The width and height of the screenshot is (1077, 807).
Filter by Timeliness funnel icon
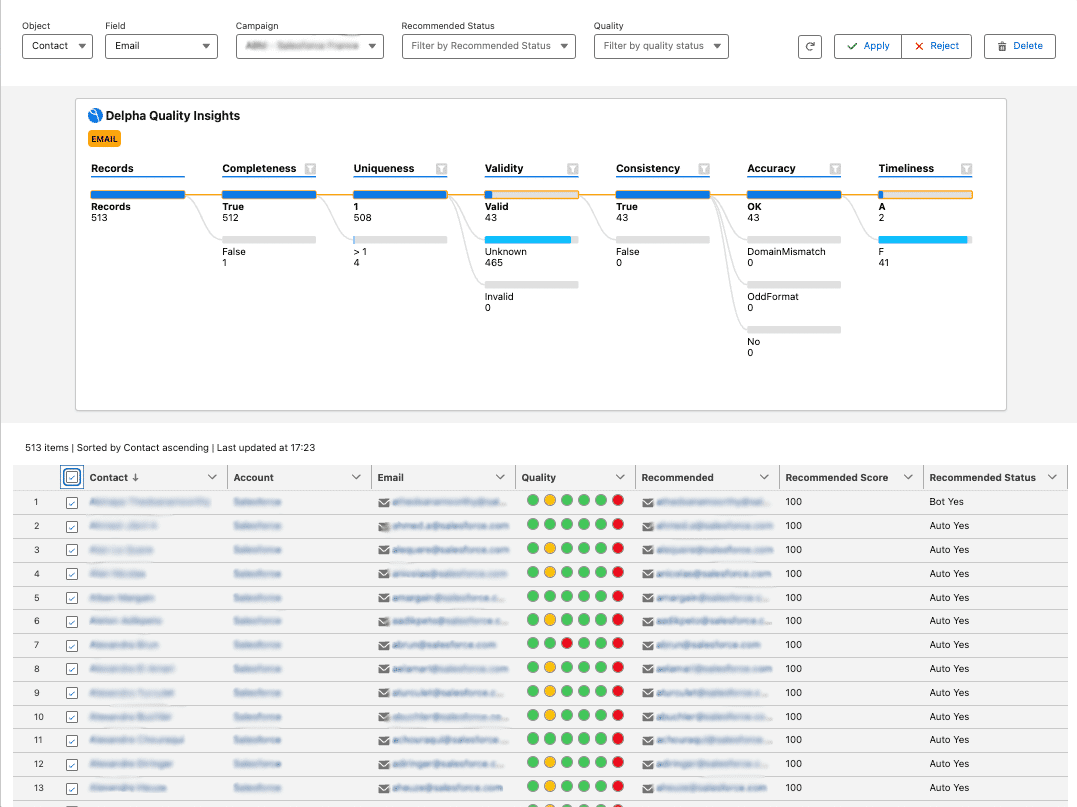tap(966, 169)
